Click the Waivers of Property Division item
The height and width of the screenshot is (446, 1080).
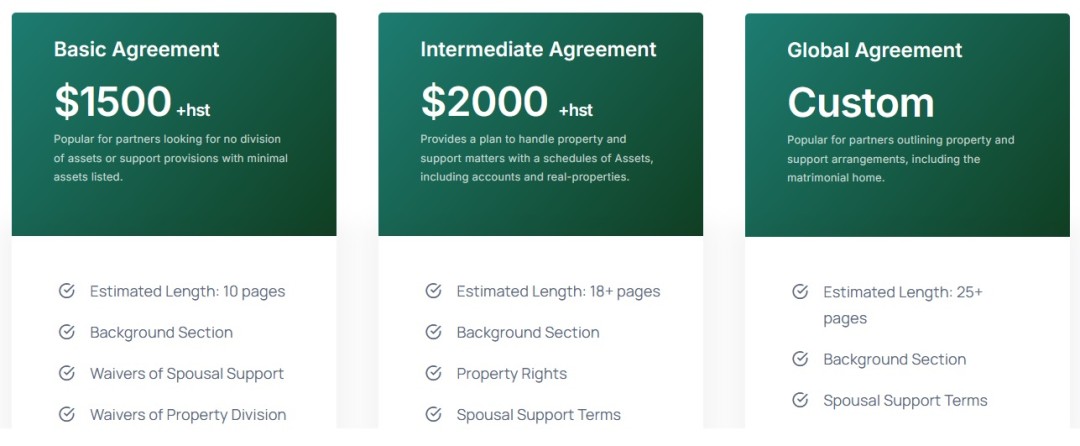click(188, 414)
